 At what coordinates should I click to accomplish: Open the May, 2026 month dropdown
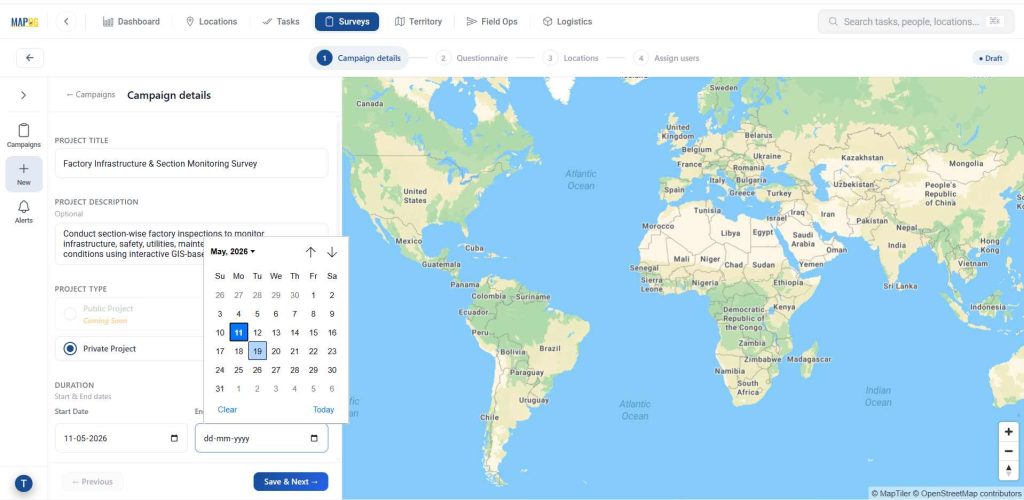coord(233,251)
